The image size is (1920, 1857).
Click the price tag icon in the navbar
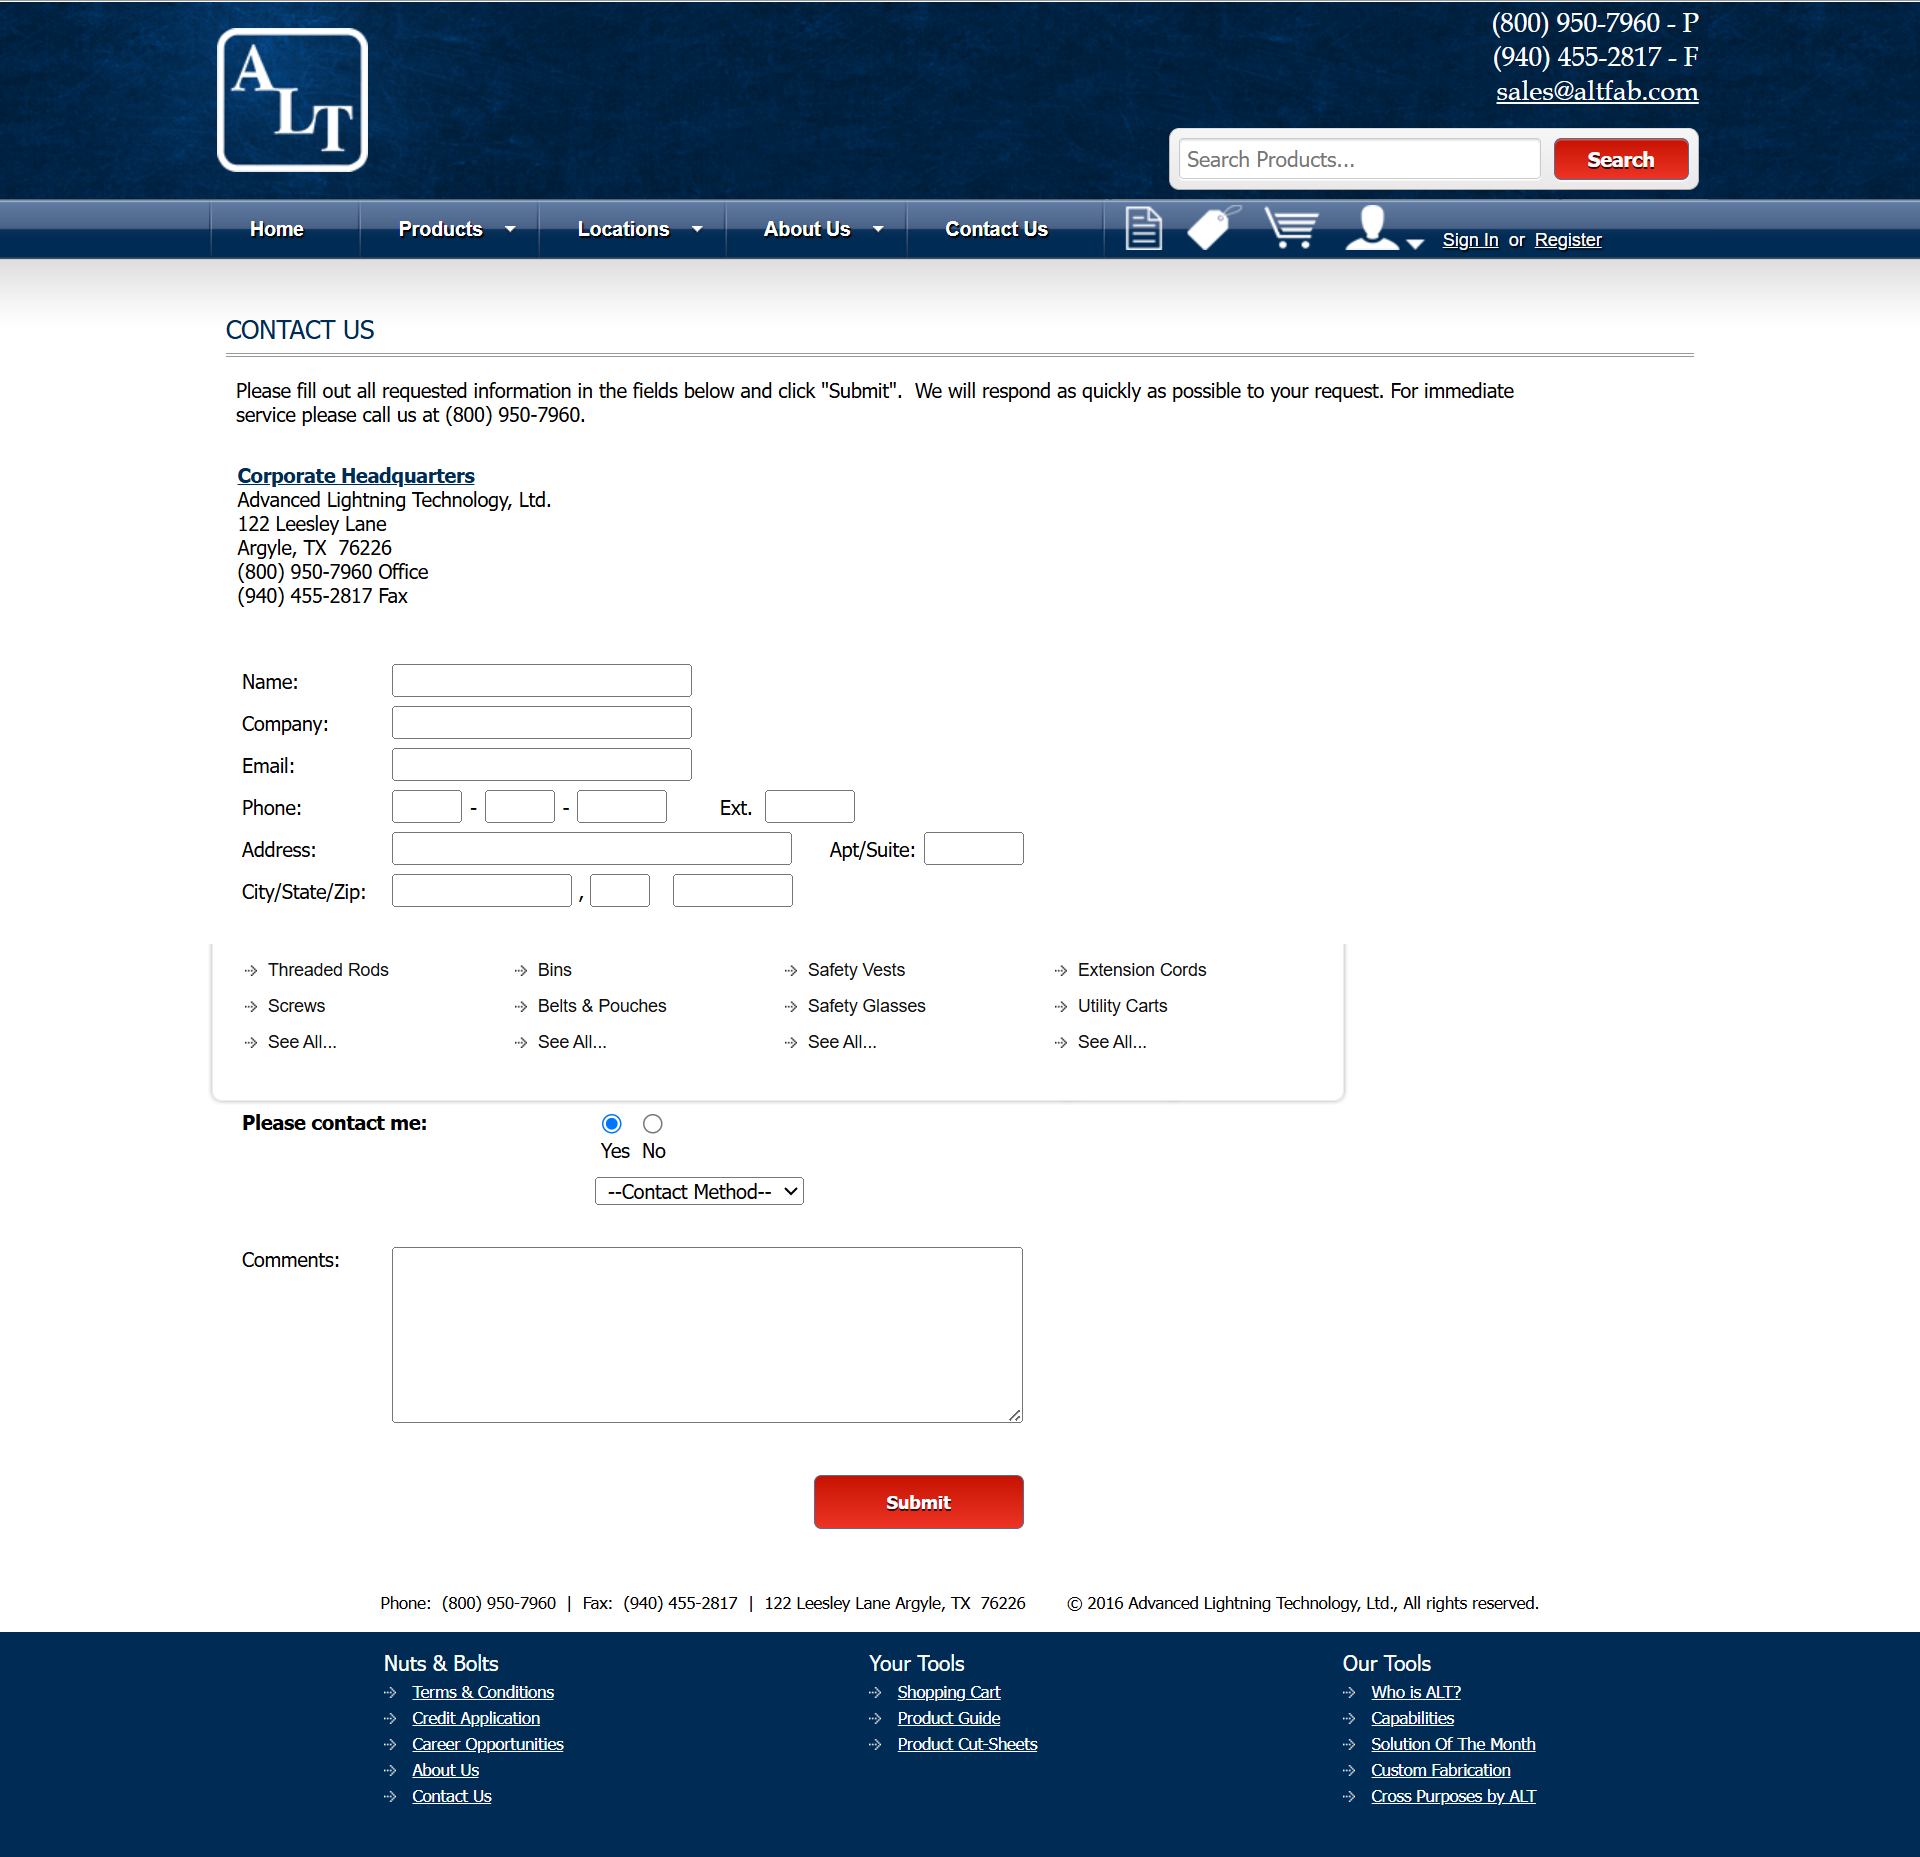1213,227
